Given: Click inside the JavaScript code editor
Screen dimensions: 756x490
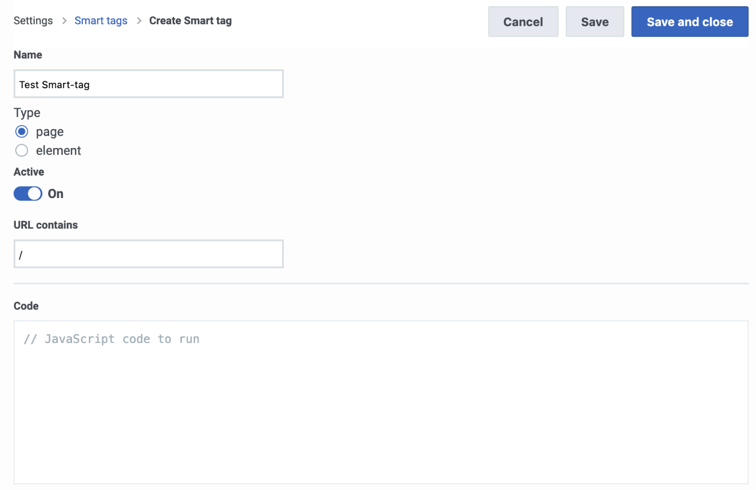Looking at the screenshot, I should [381, 402].
